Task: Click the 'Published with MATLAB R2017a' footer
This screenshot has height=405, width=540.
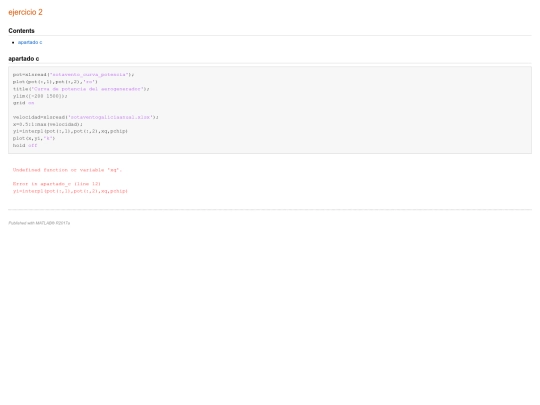Action: (x=39, y=223)
